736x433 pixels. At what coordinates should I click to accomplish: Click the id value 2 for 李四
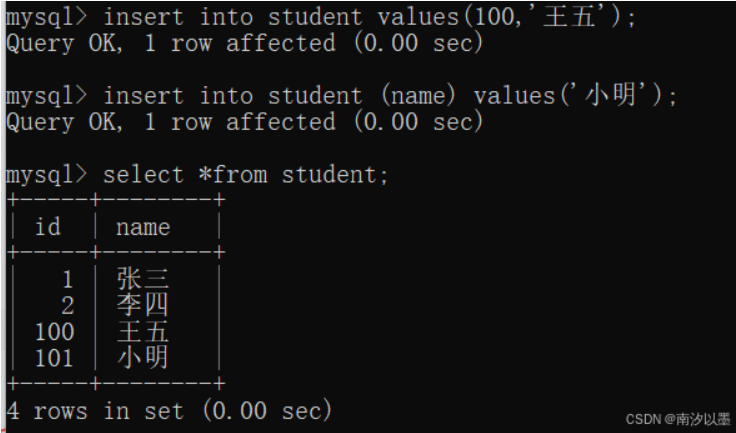[67, 305]
